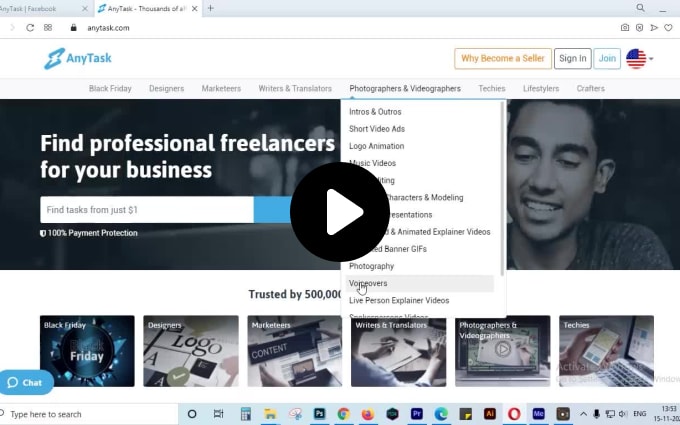Open browser tab search magnifier icon

(640, 8)
